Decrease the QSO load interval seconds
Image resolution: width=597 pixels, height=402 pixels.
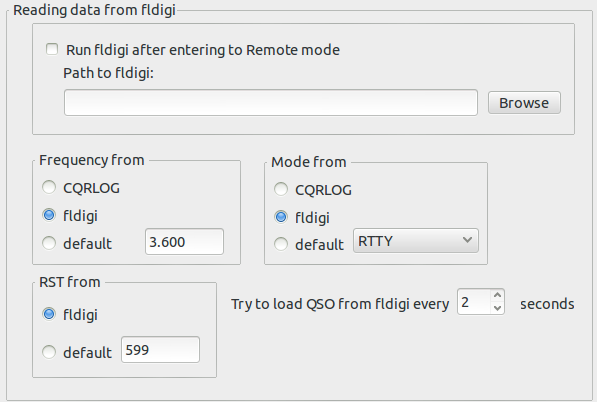tap(497, 308)
